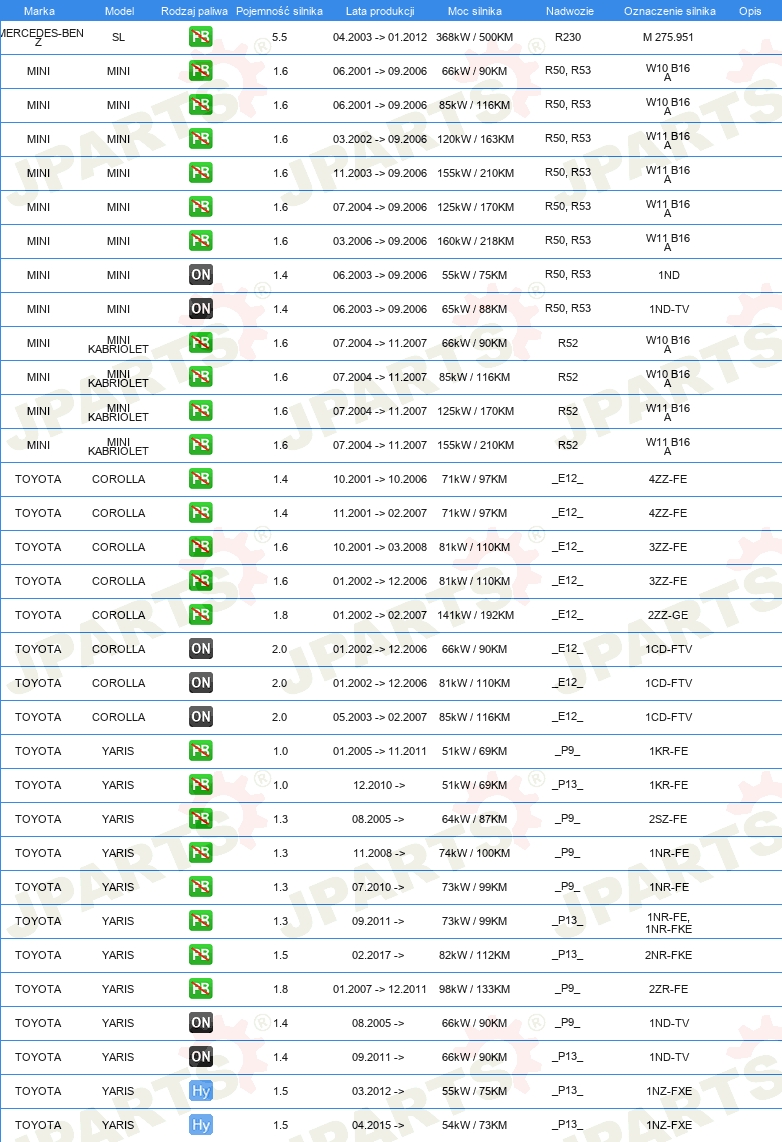Viewport: 782px width, 1142px height.
Task: Click the Opis column header
Action: pyautogui.click(x=750, y=11)
